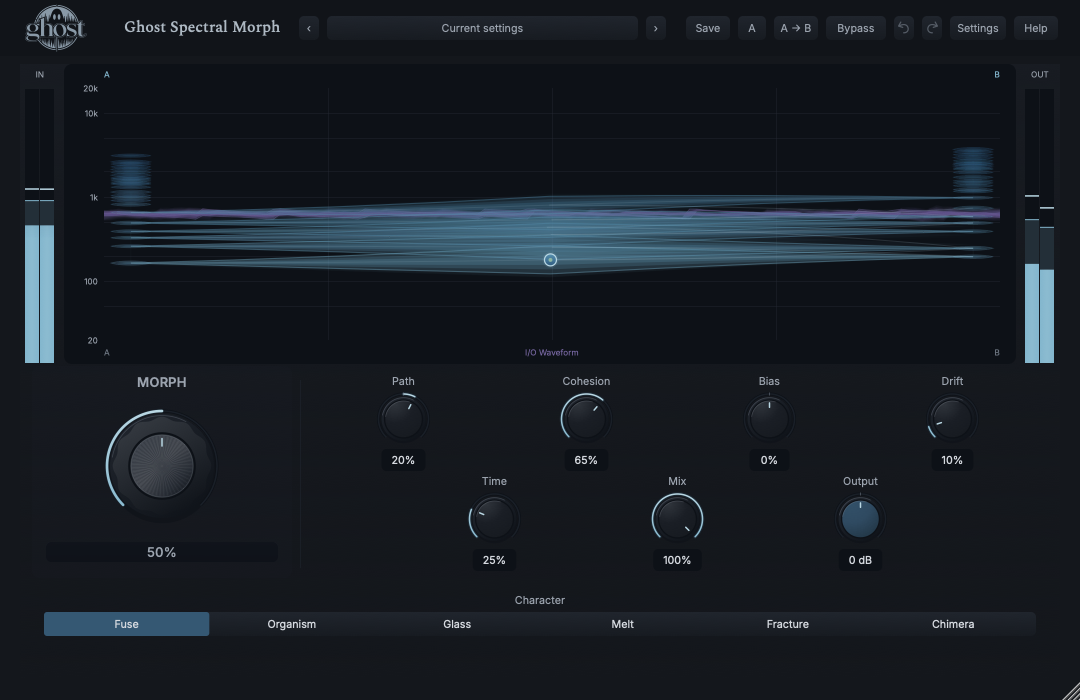Viewport: 1080px width, 700px height.
Task: Open the Settings panel
Action: coord(977,28)
